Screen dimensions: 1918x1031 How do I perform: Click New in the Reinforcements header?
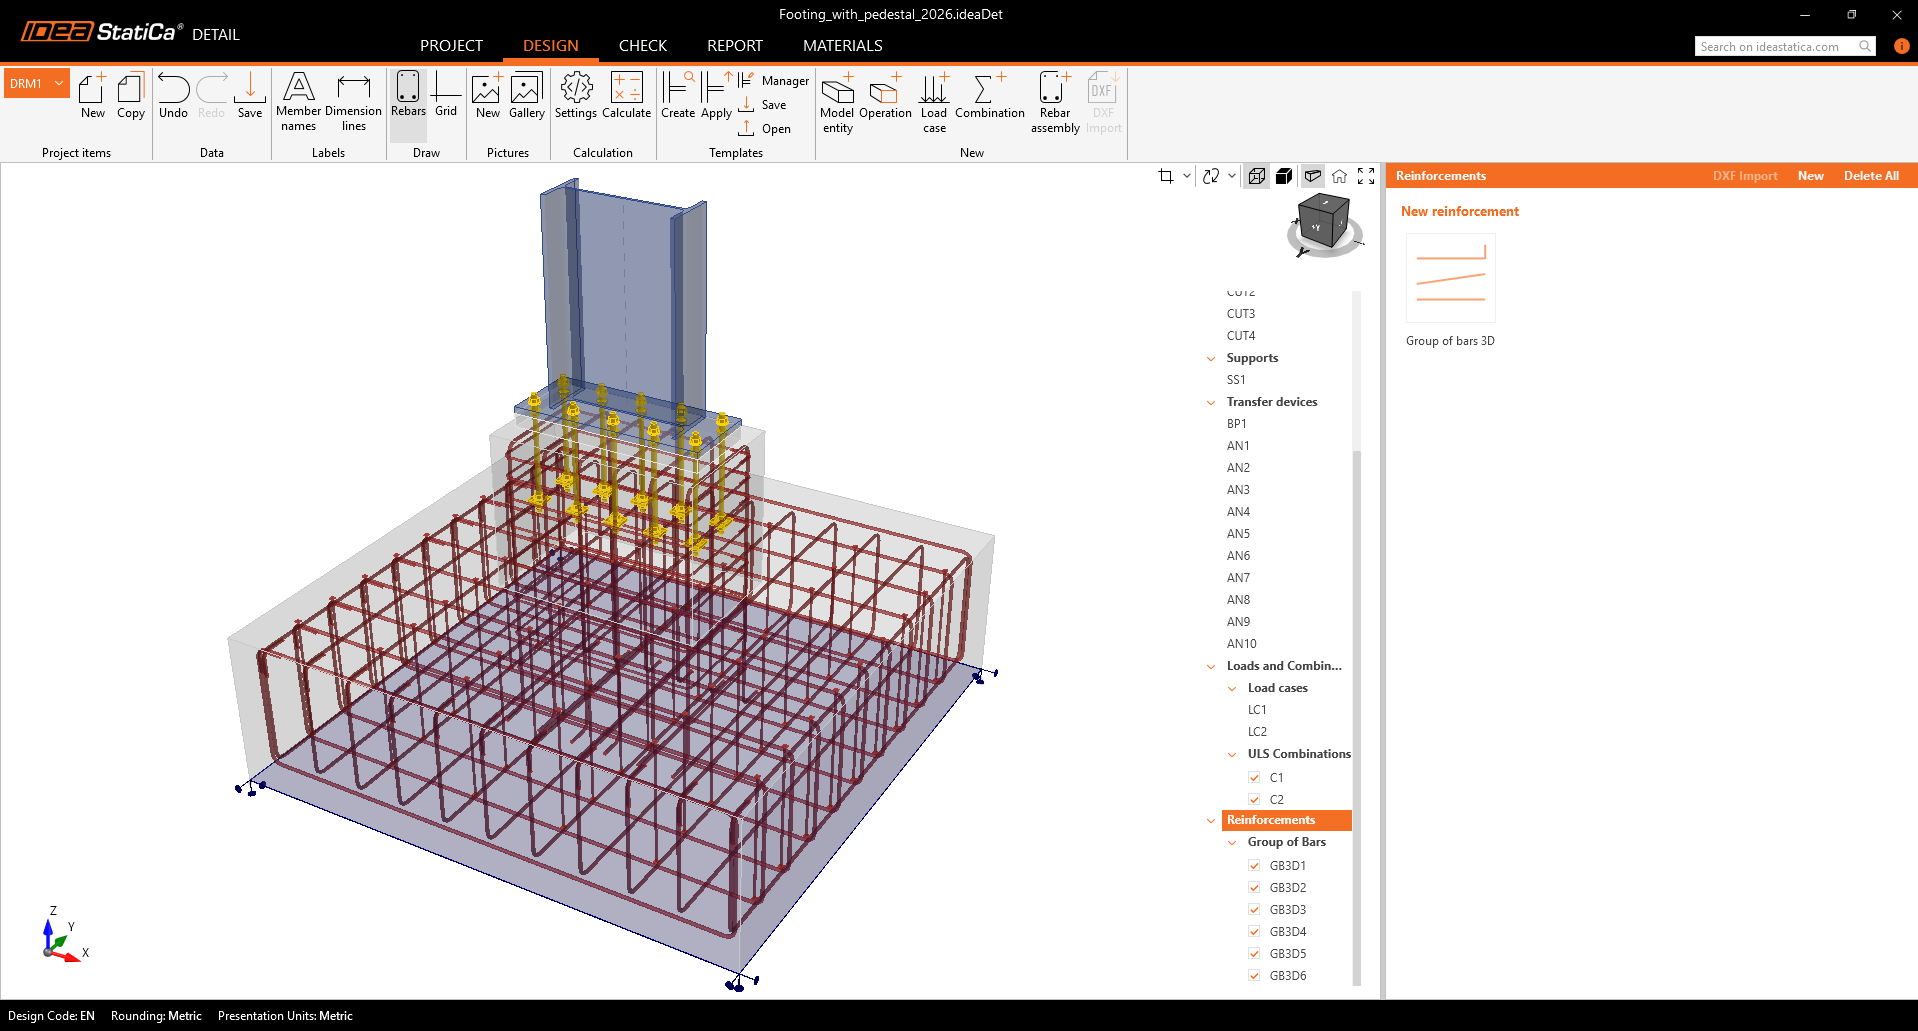click(1810, 176)
